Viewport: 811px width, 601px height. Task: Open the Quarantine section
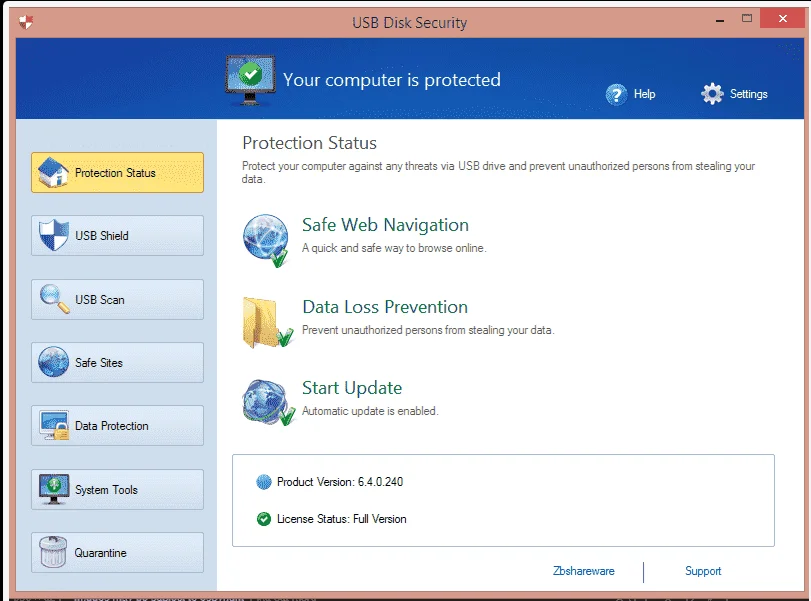117,552
